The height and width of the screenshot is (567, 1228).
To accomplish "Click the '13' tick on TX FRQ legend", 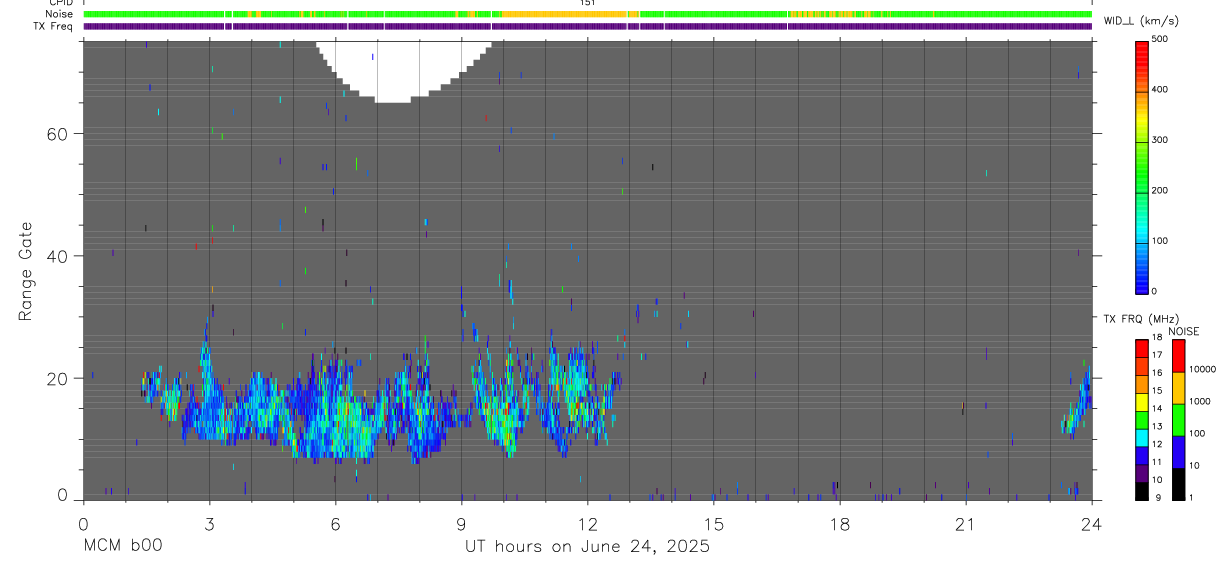I will pos(1157,427).
